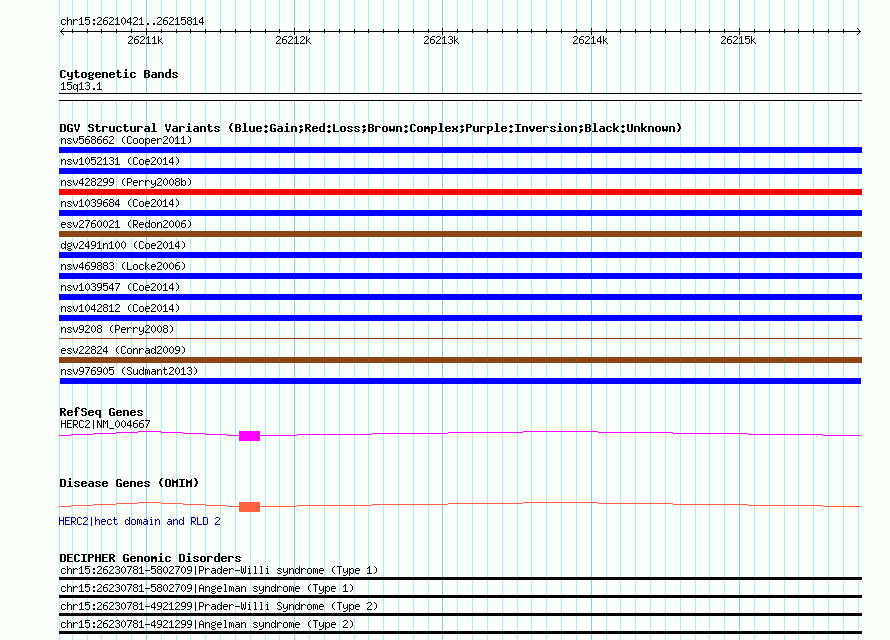This screenshot has width=890, height=640.
Task: Select the nsv976905 (Sudmant2013) blue bar
Action: pyautogui.click(x=460, y=381)
